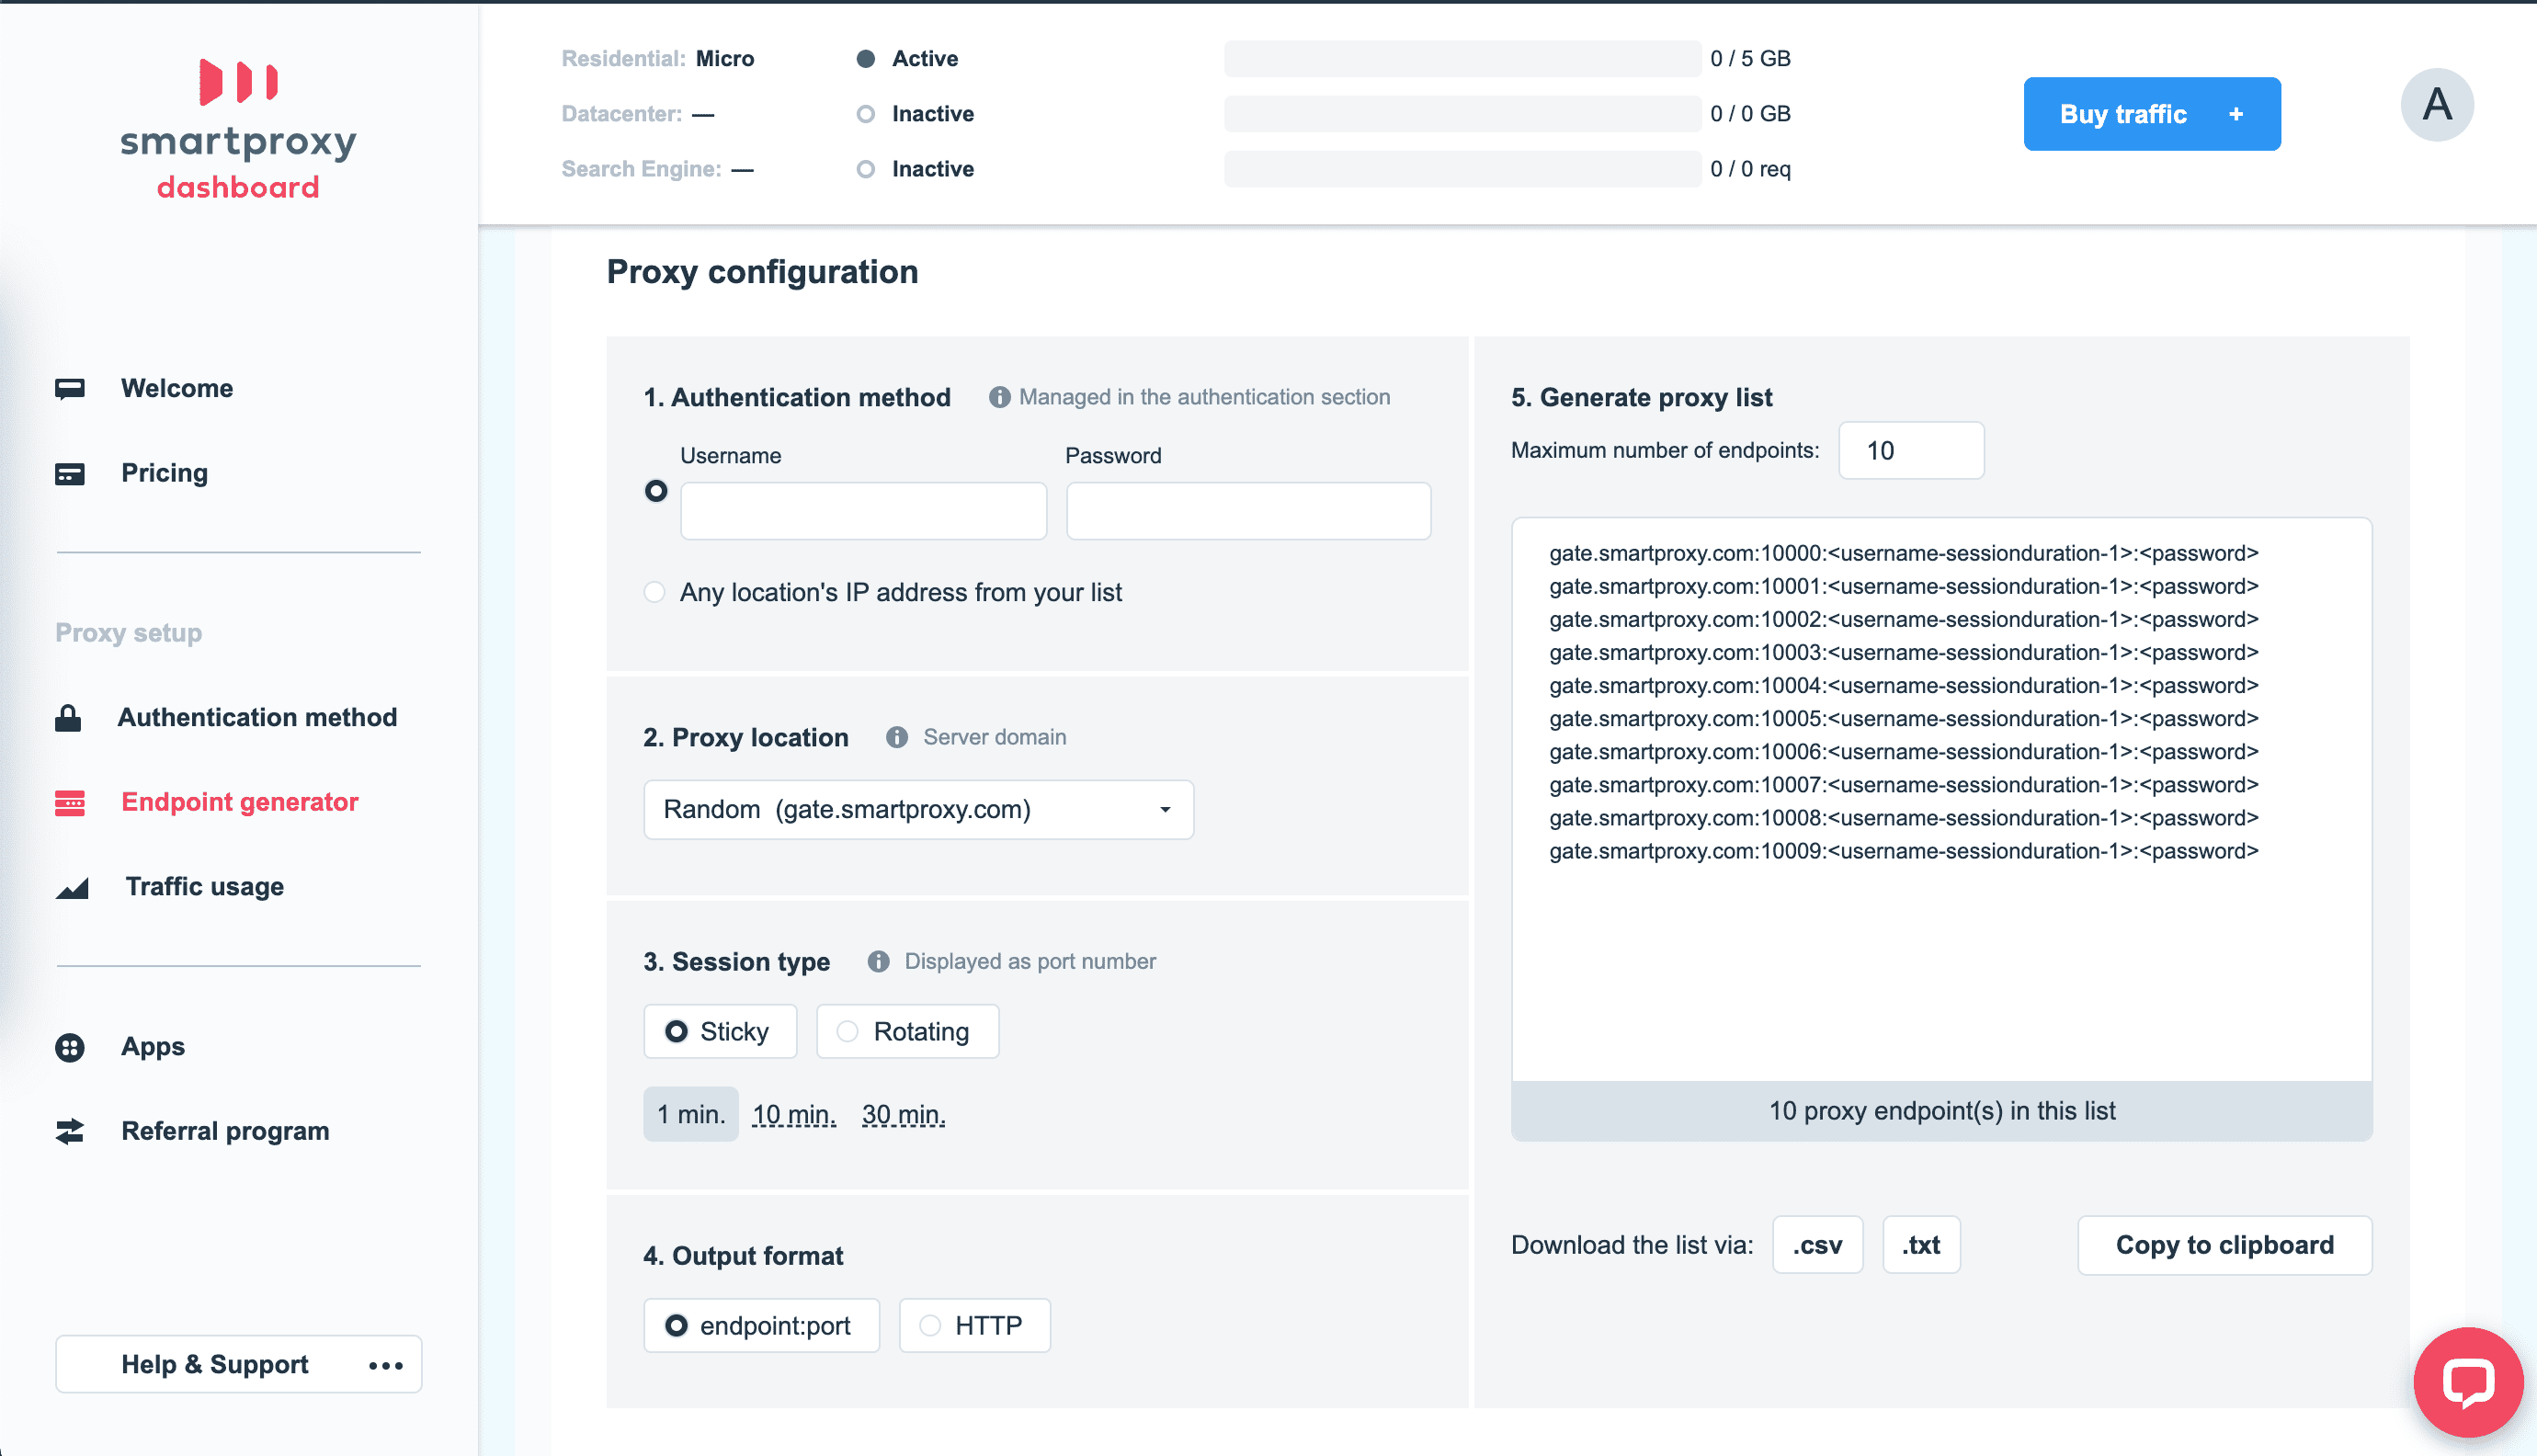Open the live chat bubble
Screen dimensions: 2537x1456
tap(2468, 1381)
